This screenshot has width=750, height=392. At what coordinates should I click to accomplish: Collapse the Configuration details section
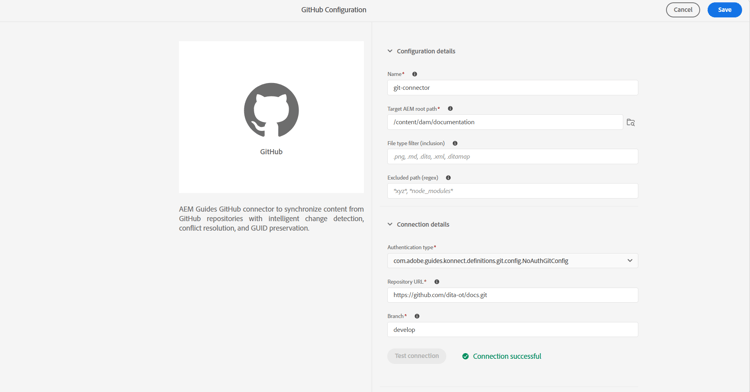(390, 51)
